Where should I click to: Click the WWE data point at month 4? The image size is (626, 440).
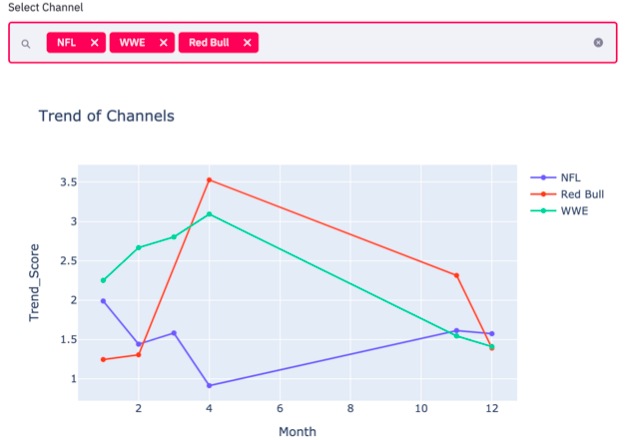click(x=209, y=214)
